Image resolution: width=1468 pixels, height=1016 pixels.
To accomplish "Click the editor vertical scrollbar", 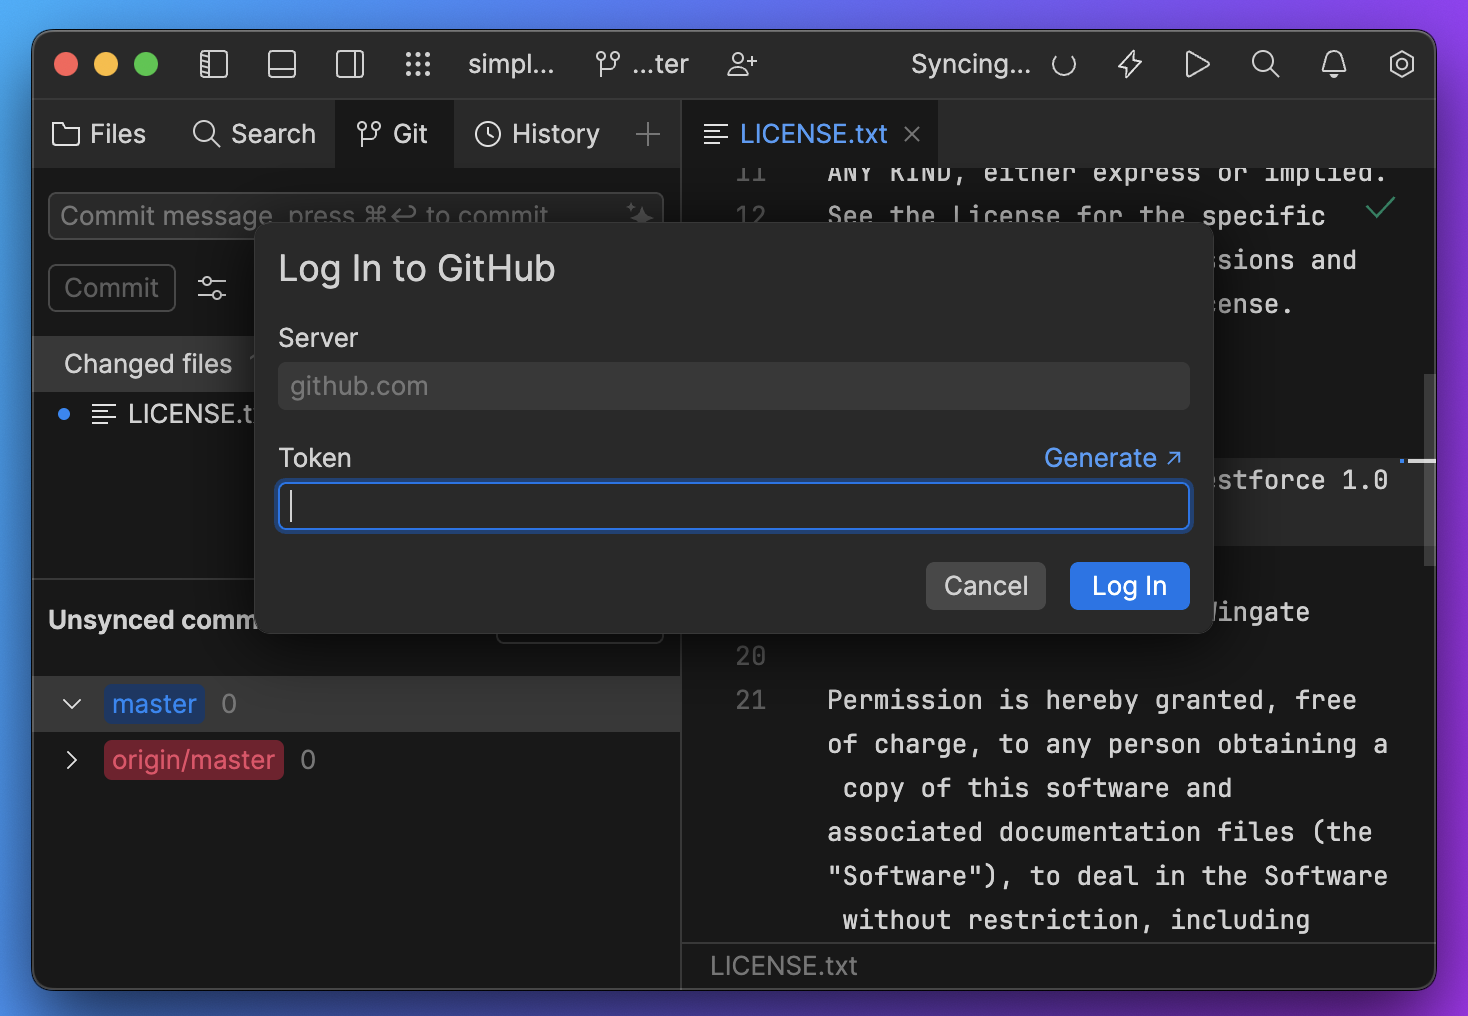I will 1429,470.
